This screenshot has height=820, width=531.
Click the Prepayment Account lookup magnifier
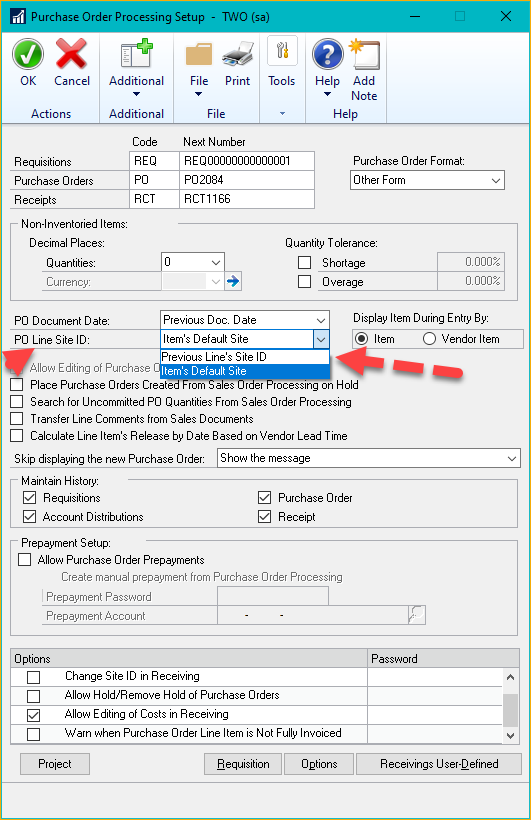click(416, 615)
